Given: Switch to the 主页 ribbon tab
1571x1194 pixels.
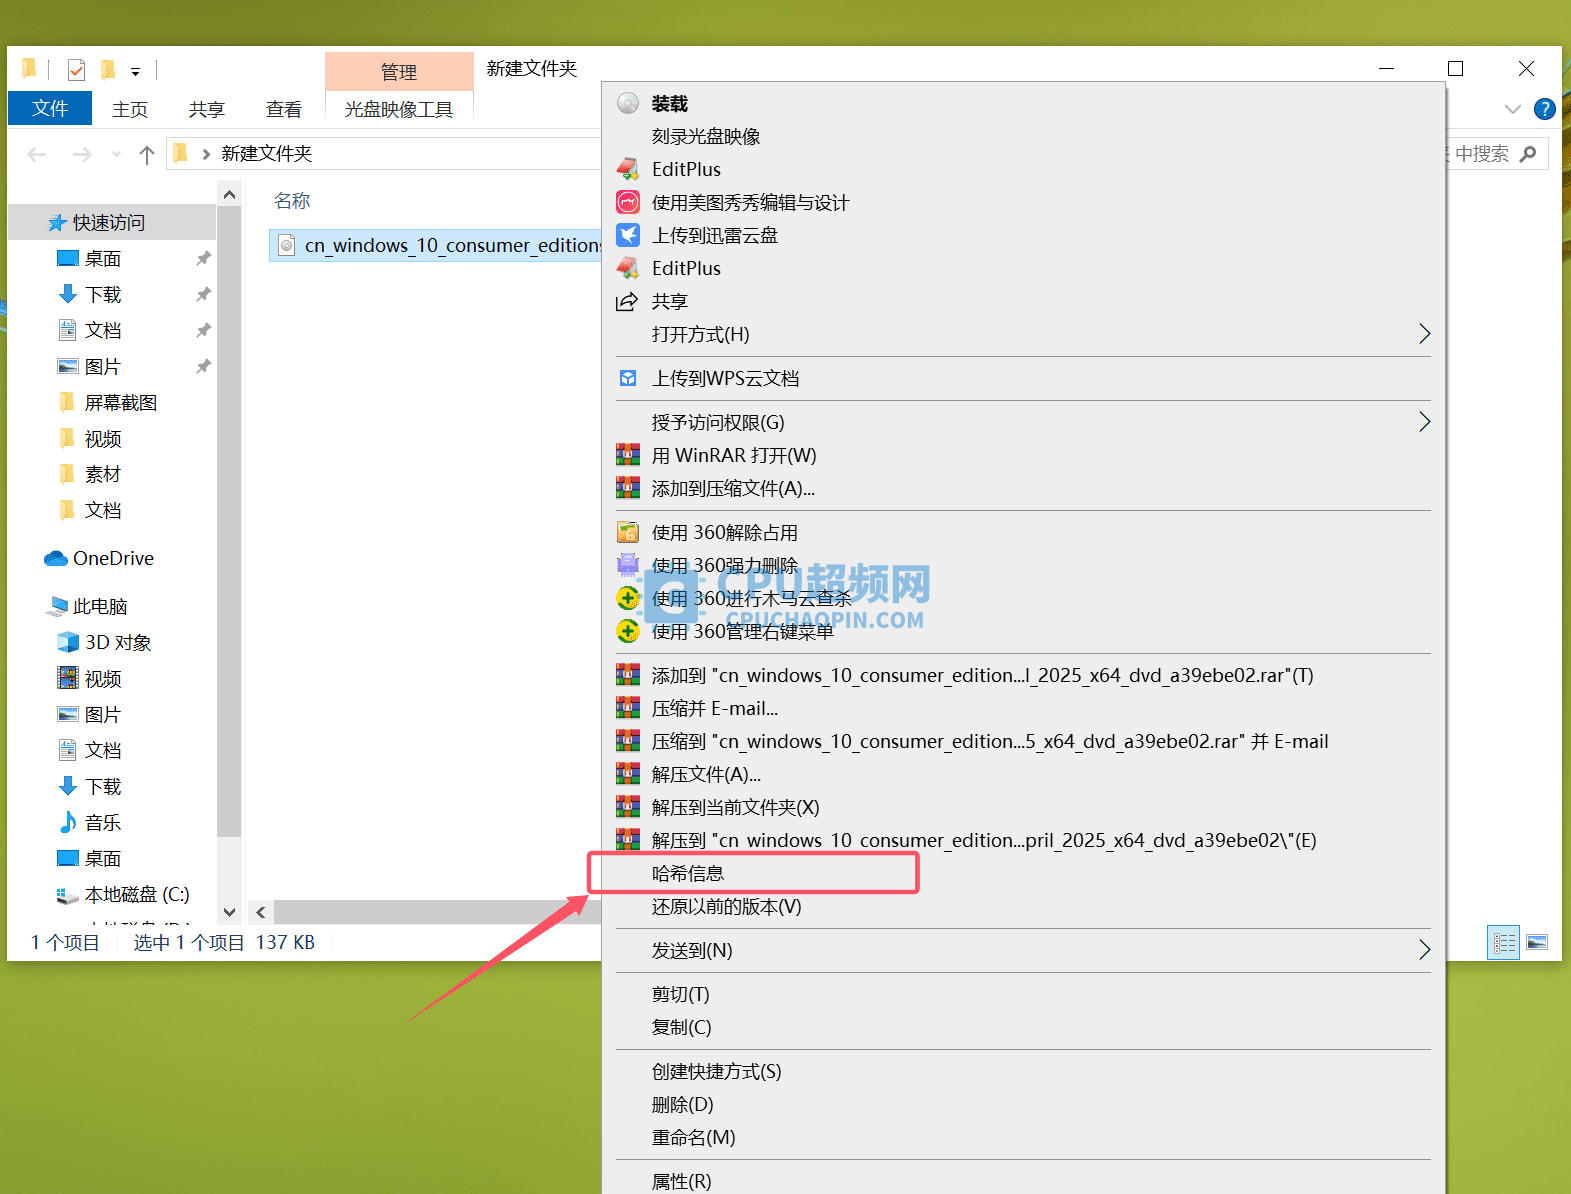Looking at the screenshot, I should 130,109.
